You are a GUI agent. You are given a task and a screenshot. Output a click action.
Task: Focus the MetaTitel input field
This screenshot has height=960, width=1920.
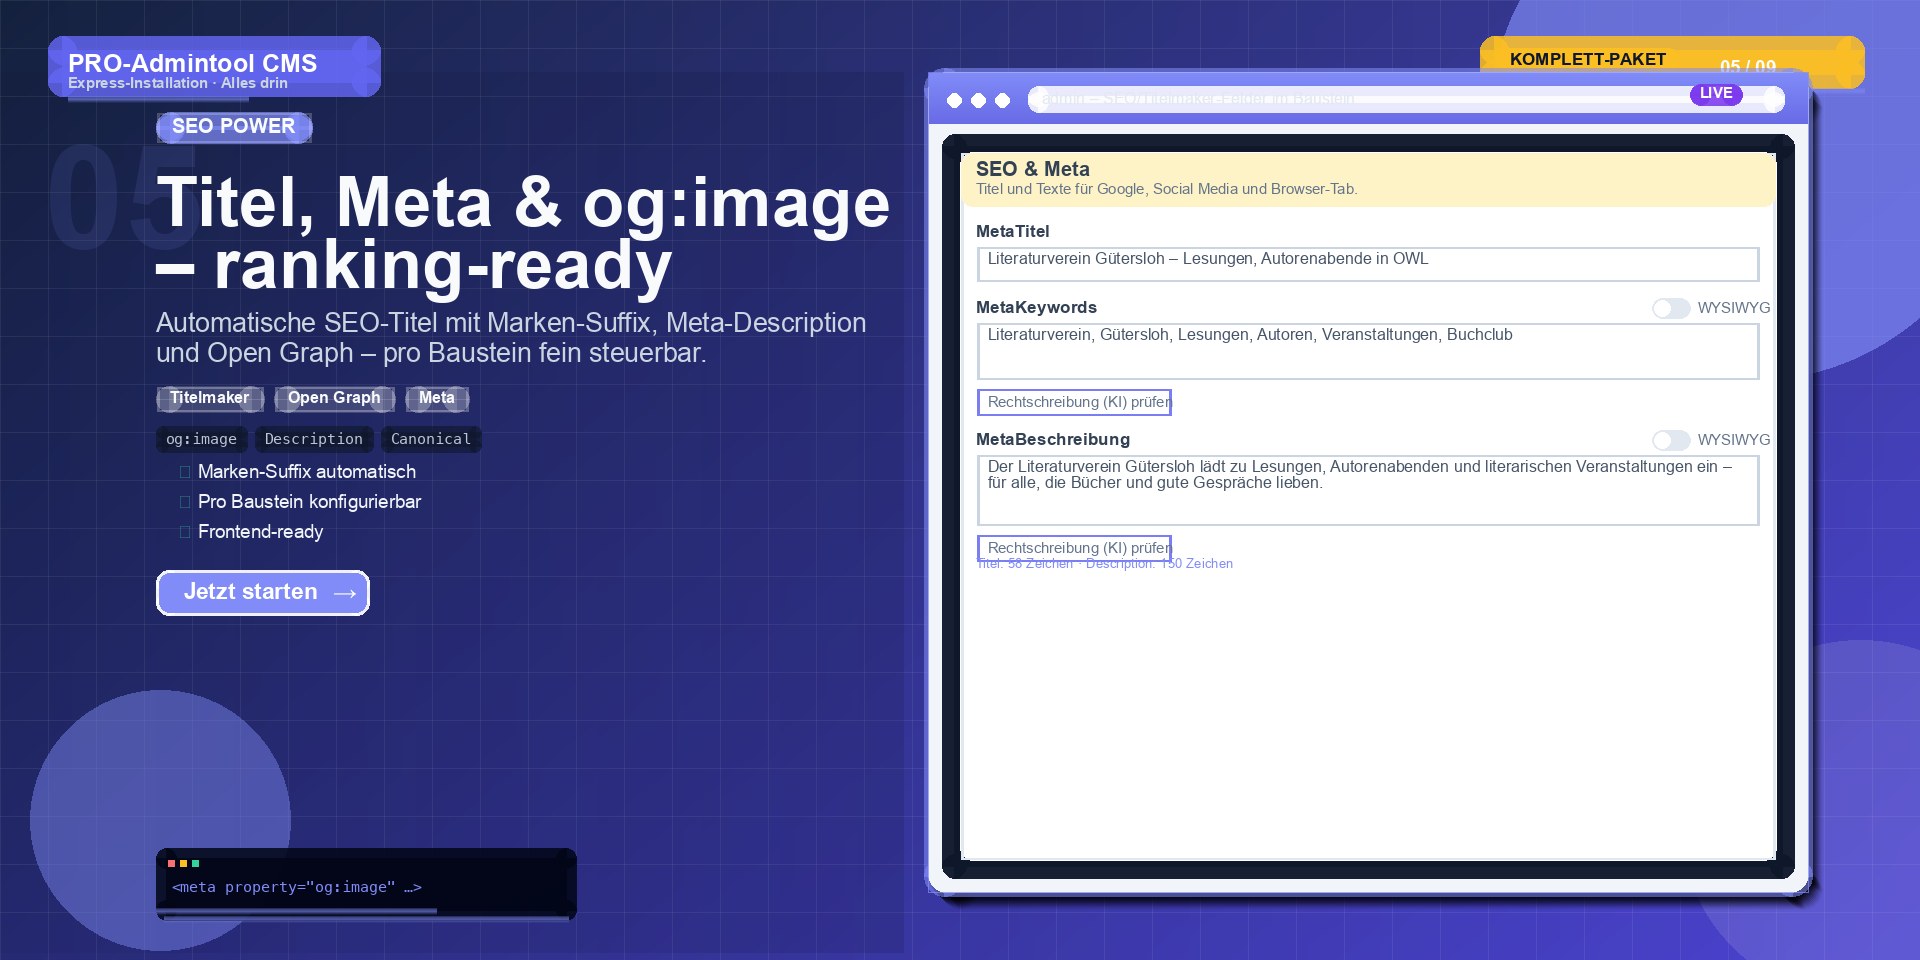[1367, 264]
